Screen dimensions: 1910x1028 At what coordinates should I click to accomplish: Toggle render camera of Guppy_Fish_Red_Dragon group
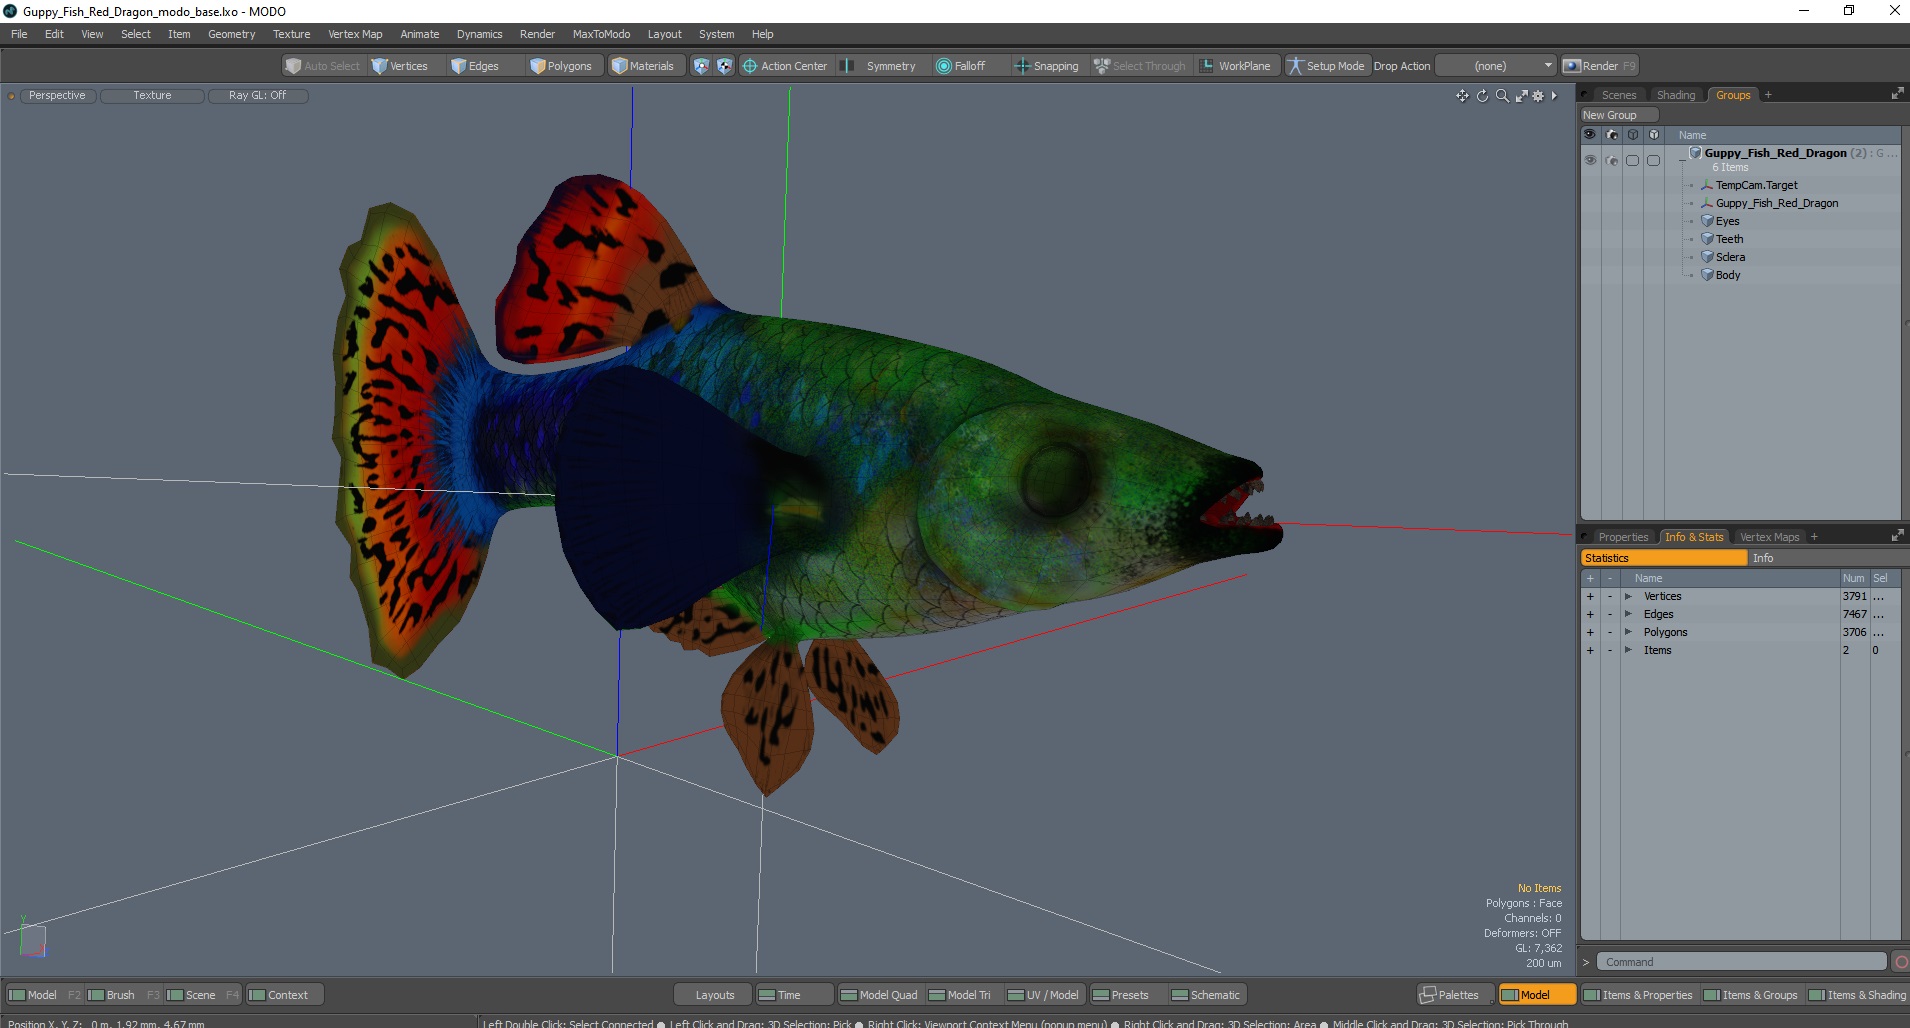click(x=1611, y=160)
